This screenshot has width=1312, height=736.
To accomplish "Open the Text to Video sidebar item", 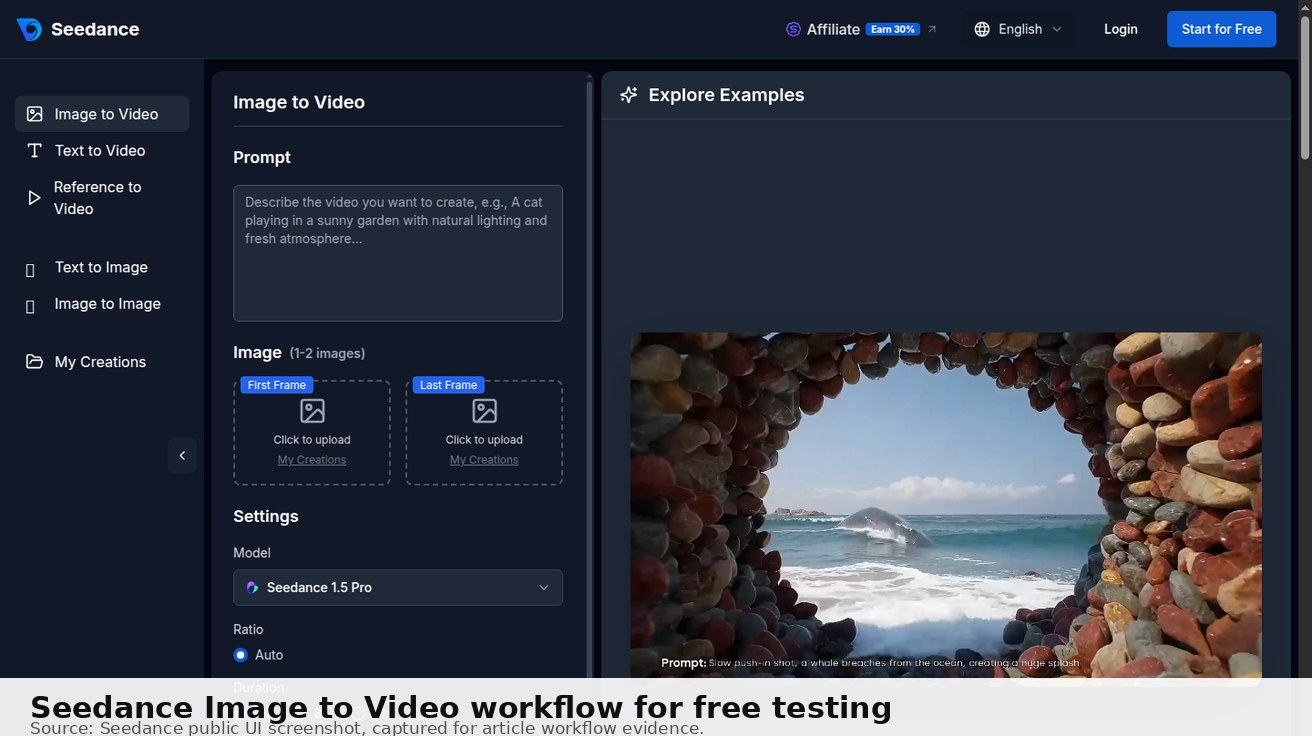I will tap(102, 150).
